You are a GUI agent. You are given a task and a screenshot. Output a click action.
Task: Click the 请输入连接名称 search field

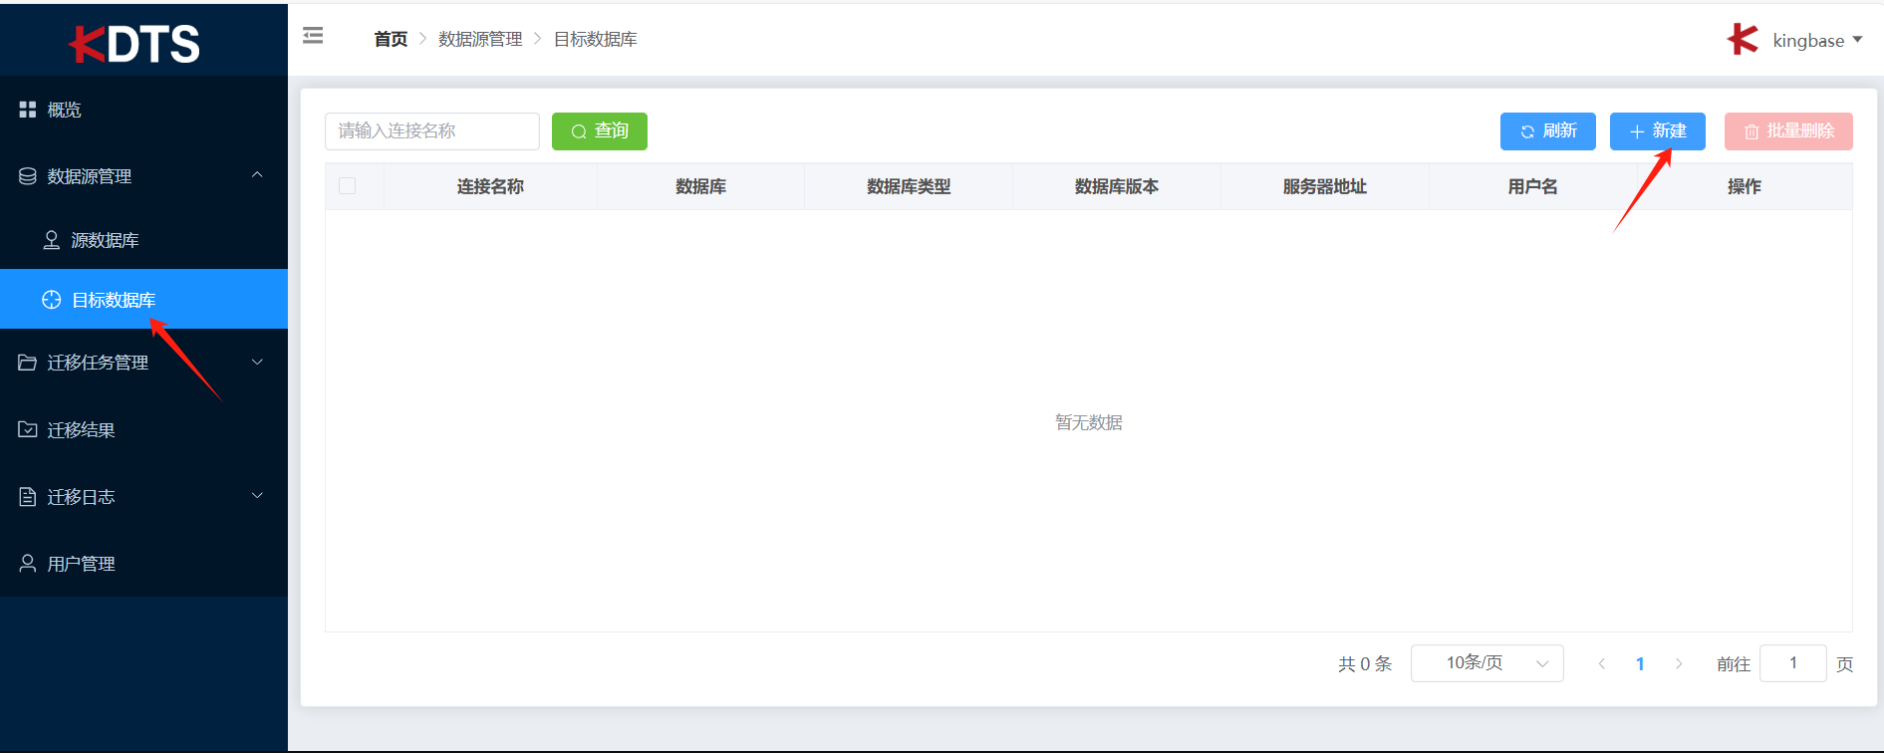[x=431, y=131]
